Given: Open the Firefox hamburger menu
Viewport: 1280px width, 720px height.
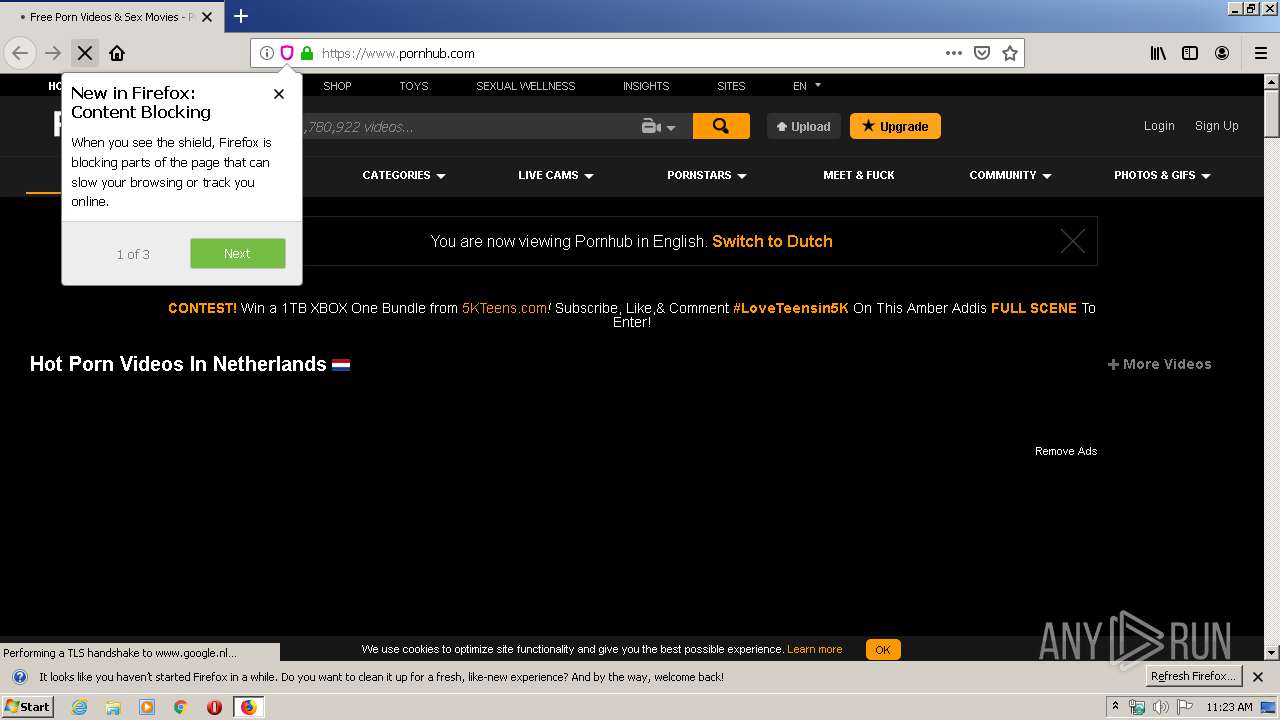Looking at the screenshot, I should pyautogui.click(x=1261, y=53).
